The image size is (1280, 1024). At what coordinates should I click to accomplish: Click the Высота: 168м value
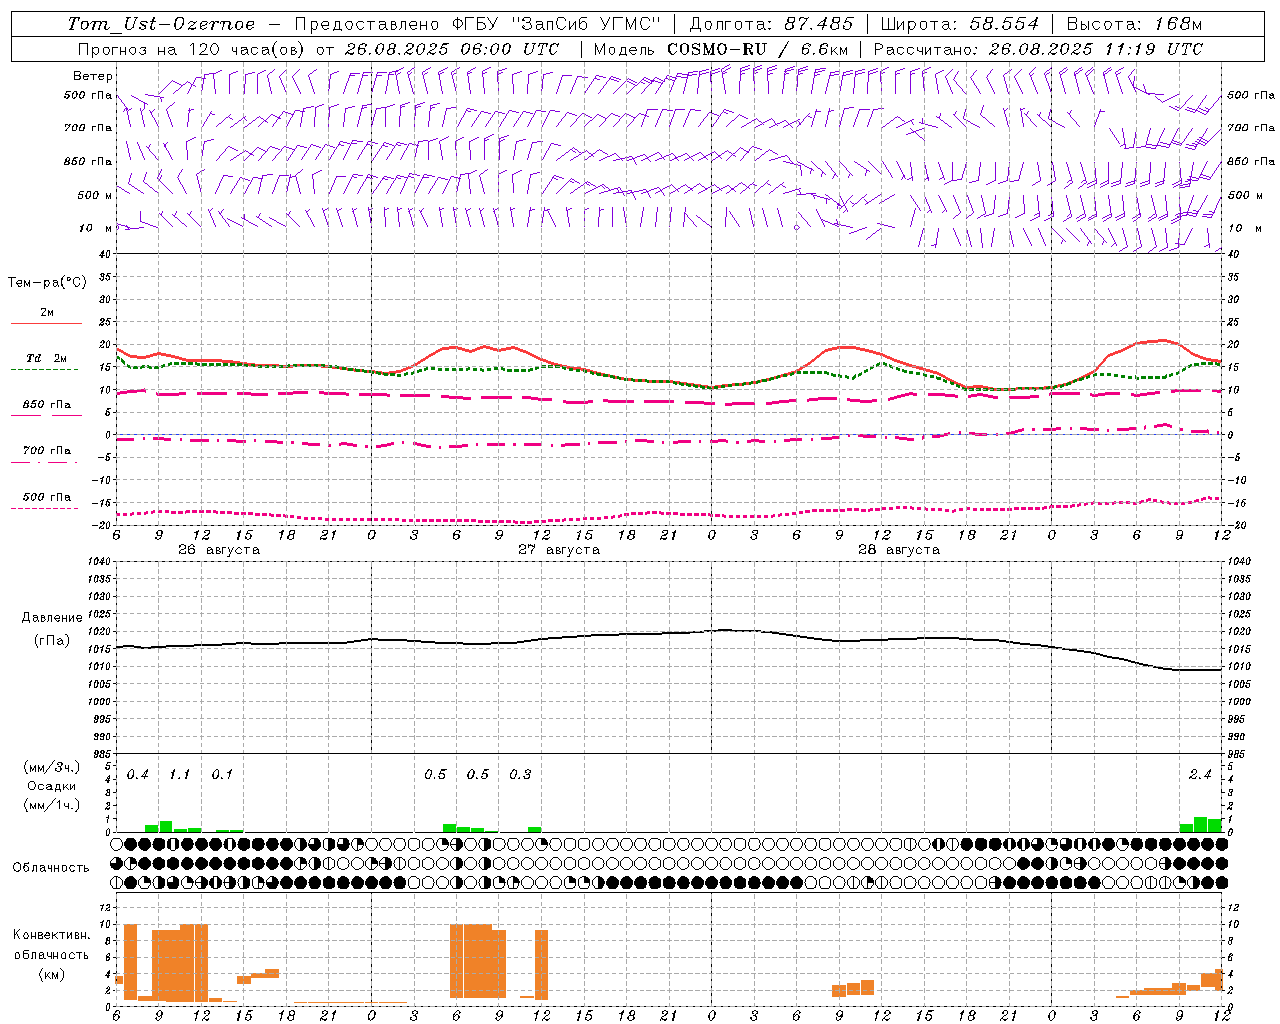click(x=1134, y=24)
